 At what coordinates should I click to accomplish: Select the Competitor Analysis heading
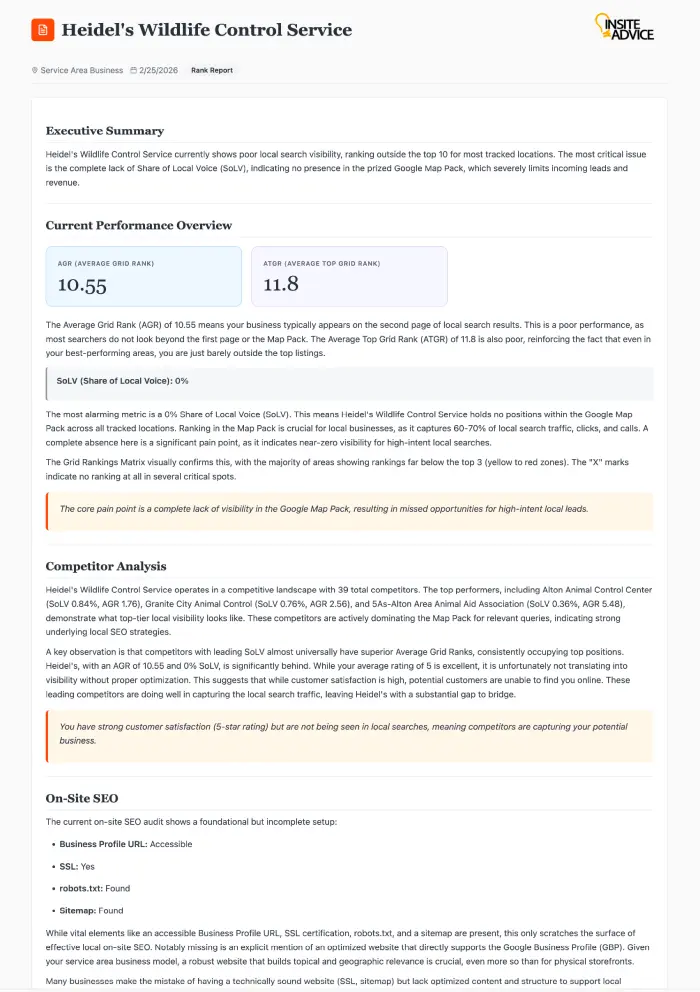pos(104,567)
